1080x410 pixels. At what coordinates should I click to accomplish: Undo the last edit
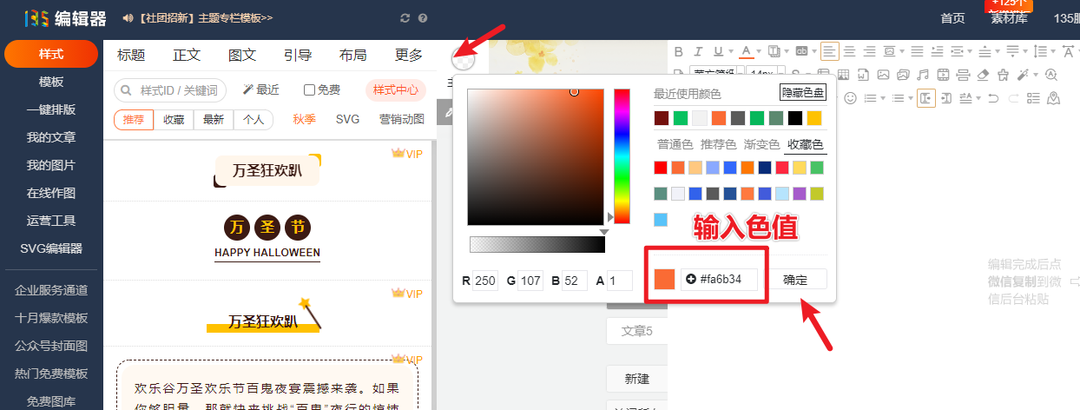(993, 98)
